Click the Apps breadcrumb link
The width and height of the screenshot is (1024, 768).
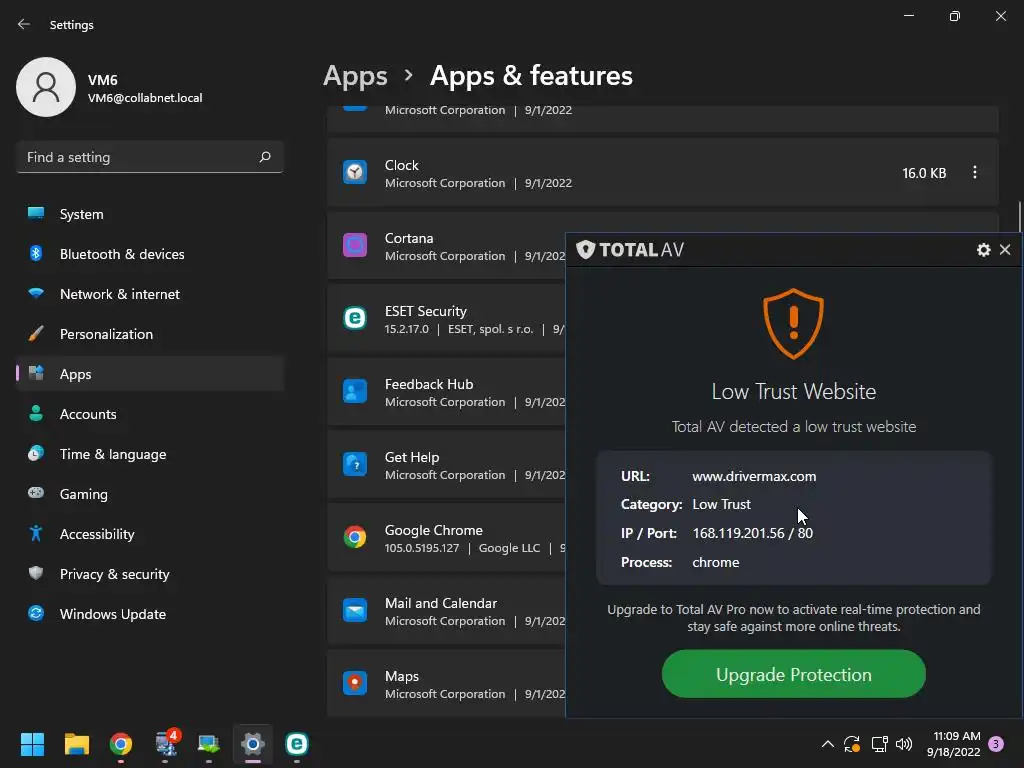(x=355, y=76)
